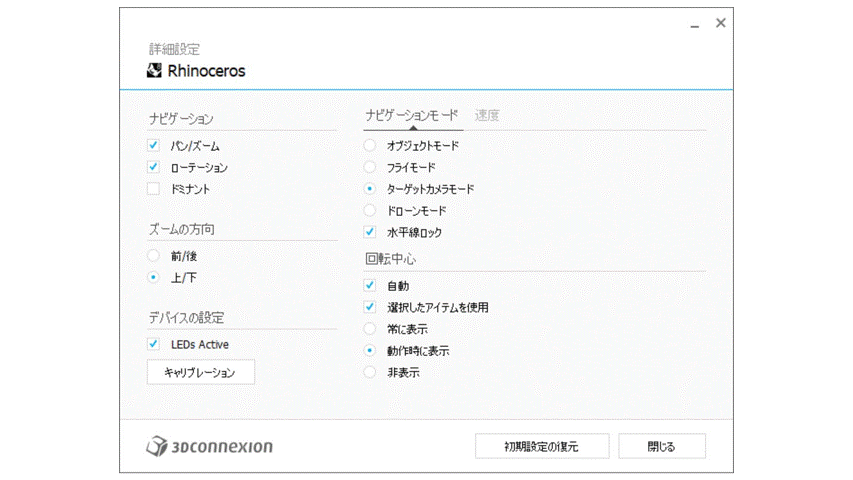The width and height of the screenshot is (853, 480).
Task: Select フライモード radio button
Action: tap(370, 167)
